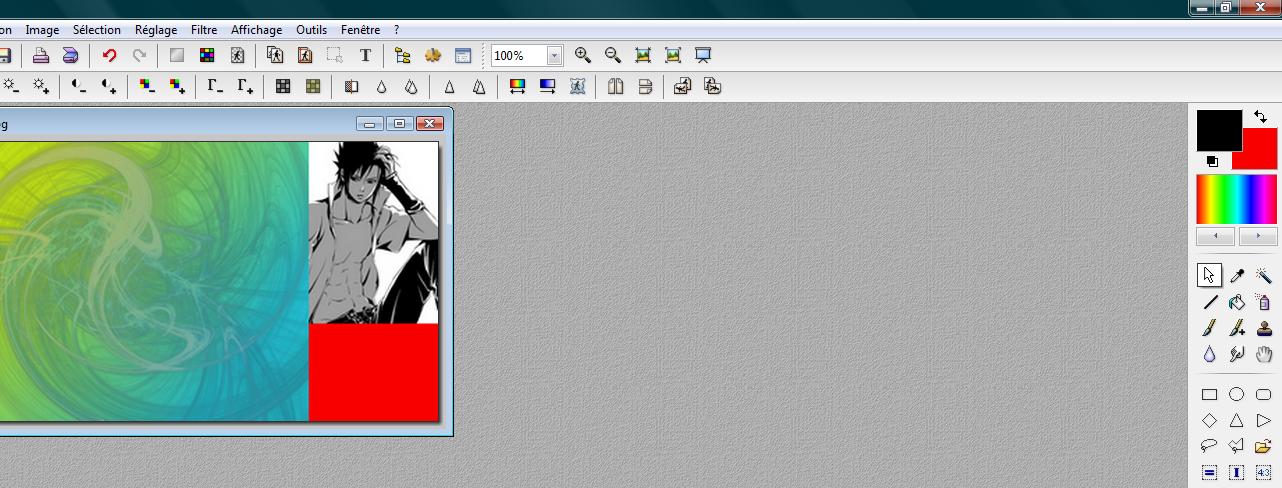The height and width of the screenshot is (488, 1282).
Task: Click the Gradient icon
Action: 547,86
